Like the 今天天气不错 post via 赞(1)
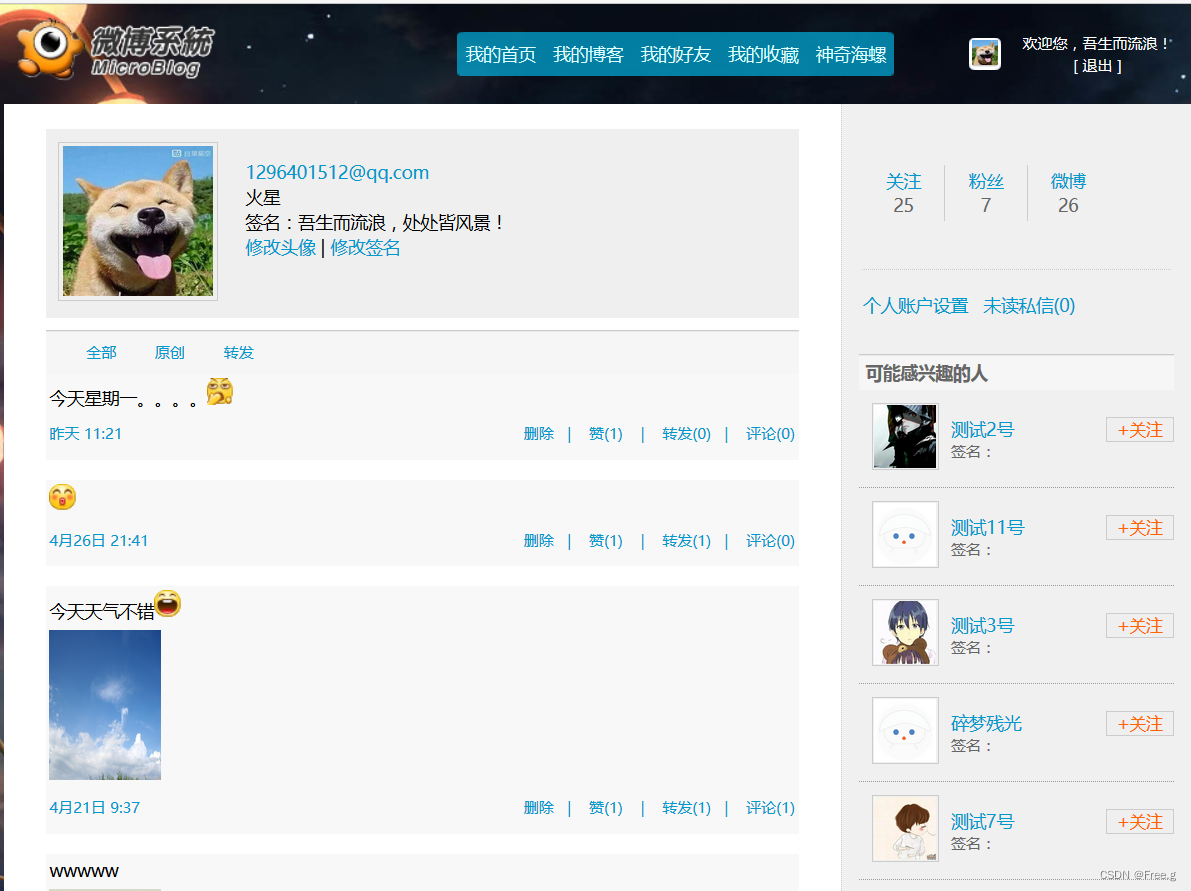This screenshot has height=891, width=1191. click(605, 807)
